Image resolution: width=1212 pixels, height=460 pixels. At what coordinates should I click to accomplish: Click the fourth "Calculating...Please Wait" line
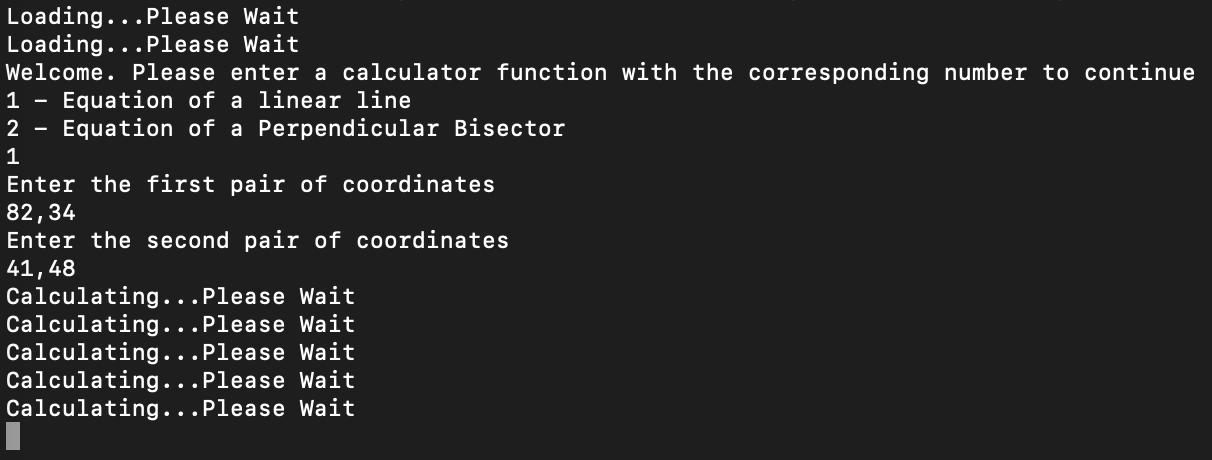180,380
